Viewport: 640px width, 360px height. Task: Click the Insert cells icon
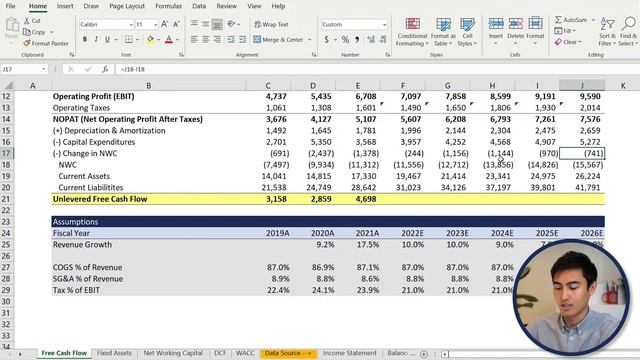(x=496, y=24)
